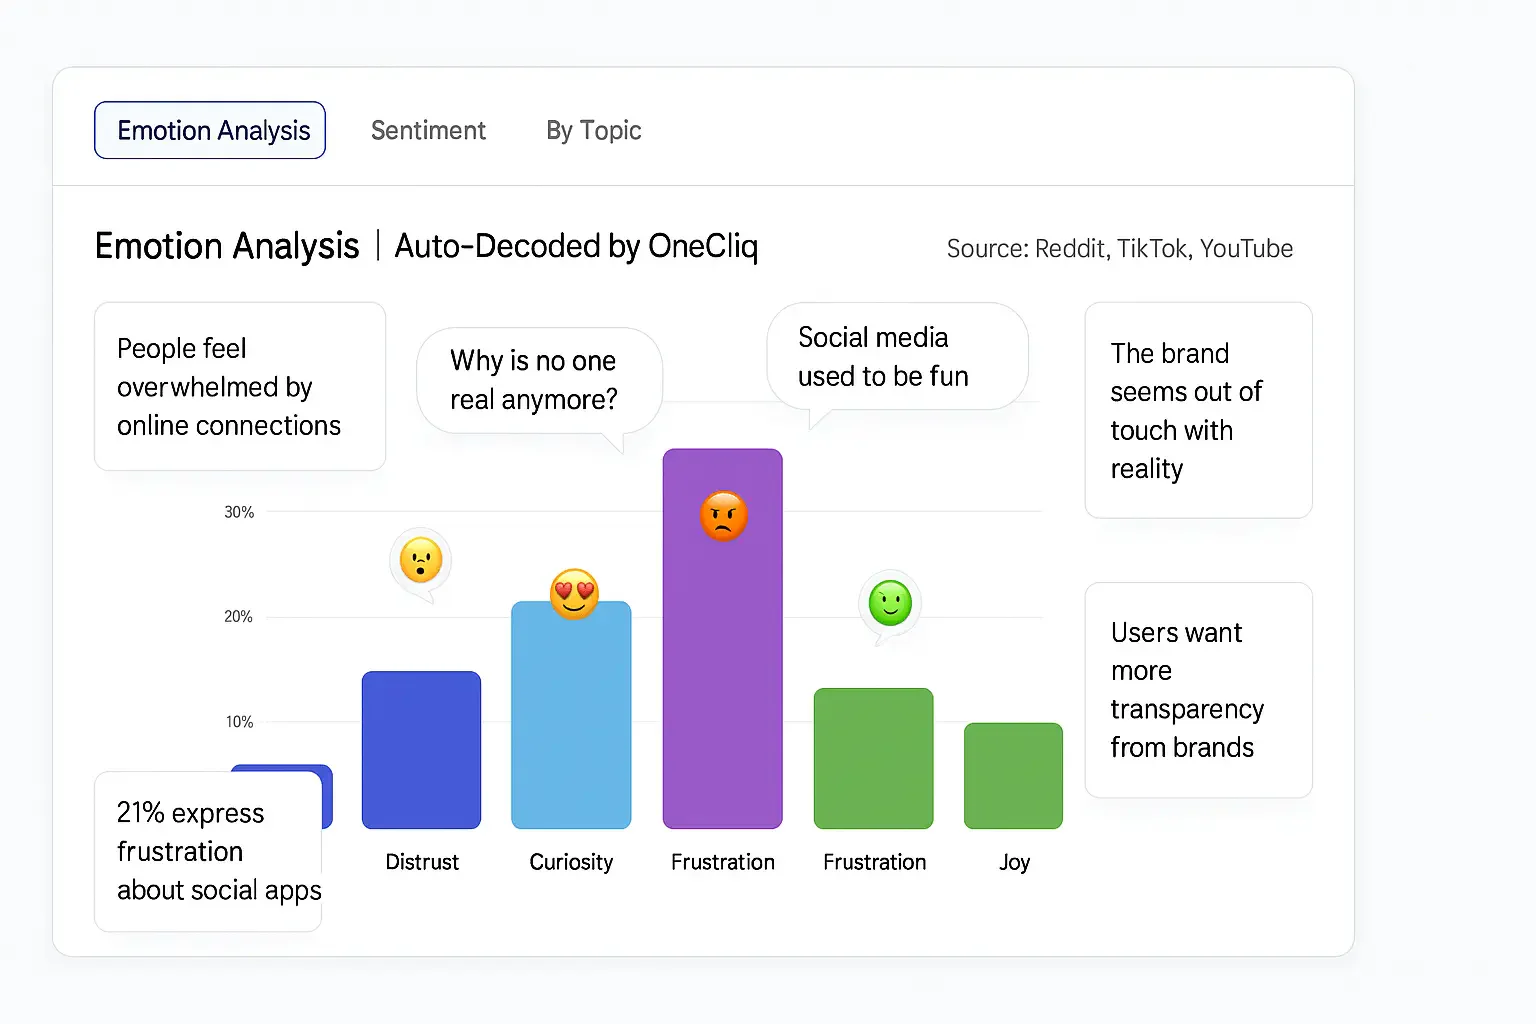This screenshot has height=1024, width=1536.
Task: Select the 30% gridline label on the y-axis
Action: point(239,511)
